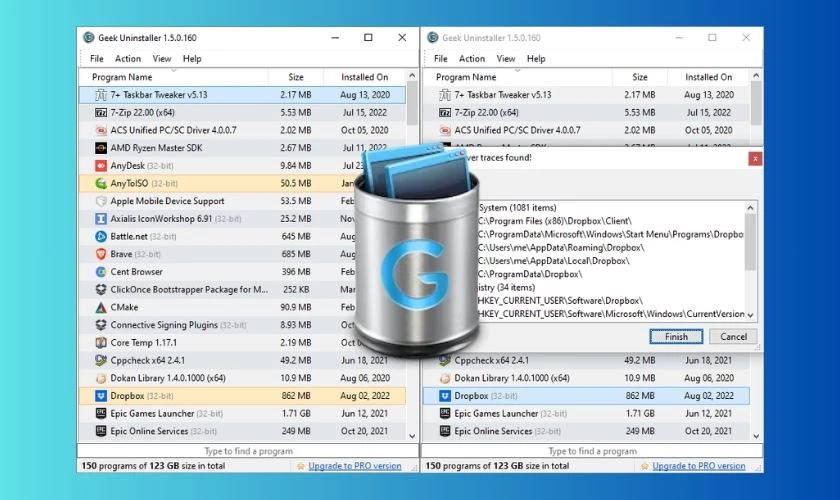Sort by Size column in left window
840x500 pixels.
[296, 77]
